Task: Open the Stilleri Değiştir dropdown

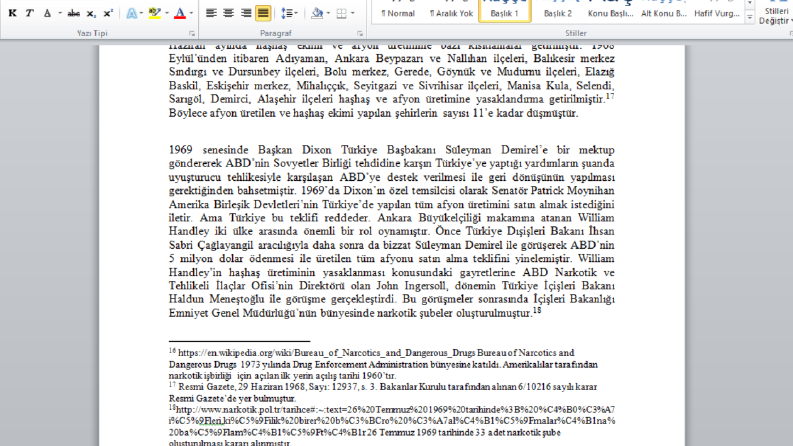Action: [x=776, y=12]
